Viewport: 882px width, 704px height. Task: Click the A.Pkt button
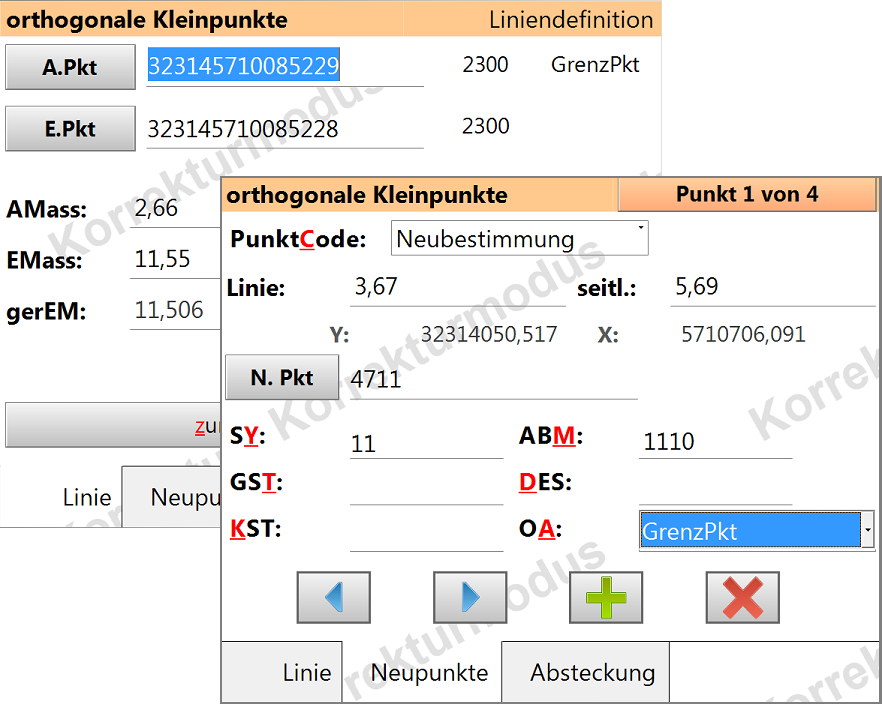point(70,67)
